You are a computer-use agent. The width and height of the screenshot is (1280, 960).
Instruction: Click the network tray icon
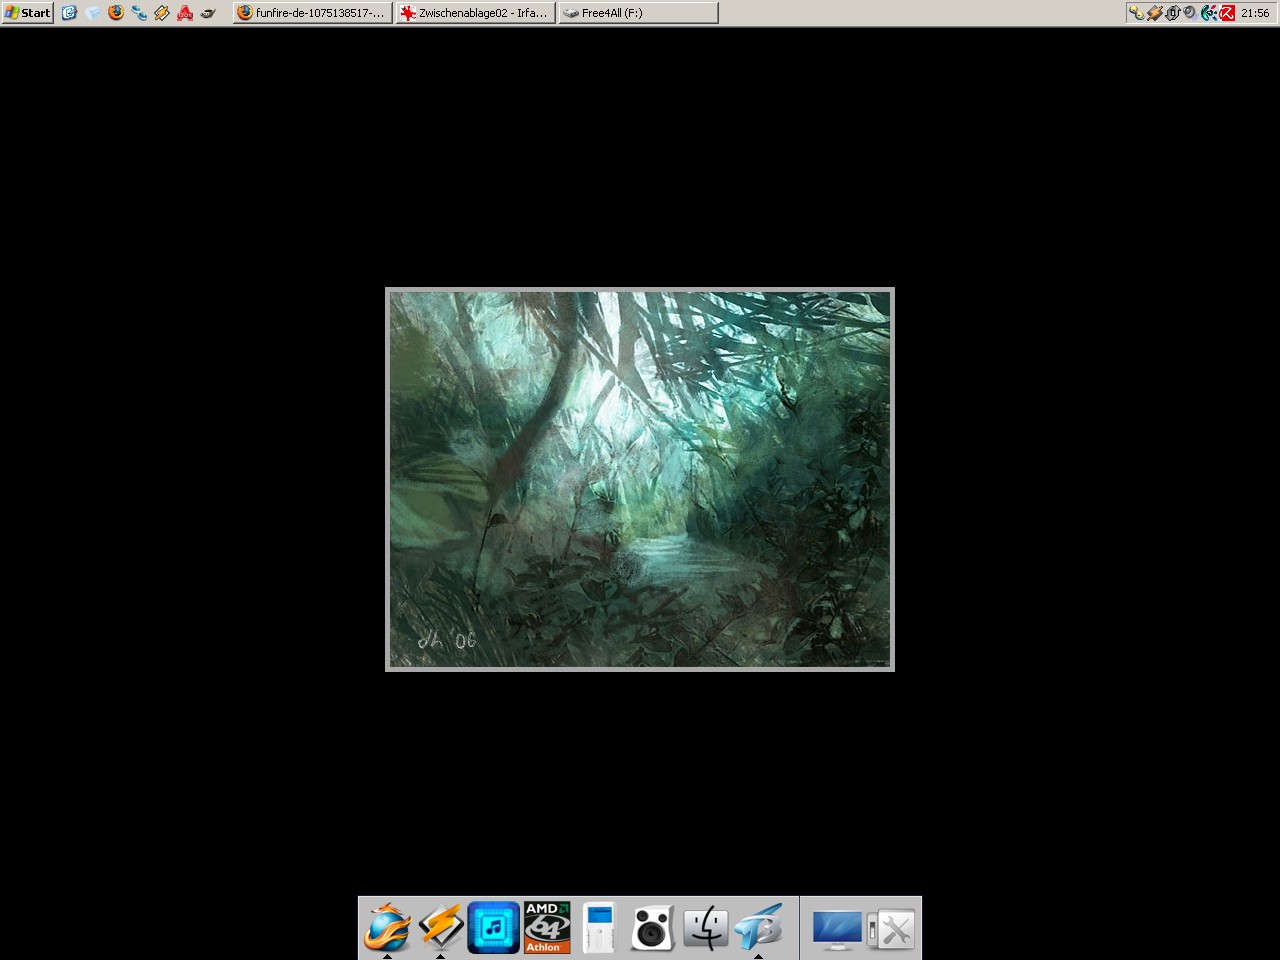(1137, 13)
